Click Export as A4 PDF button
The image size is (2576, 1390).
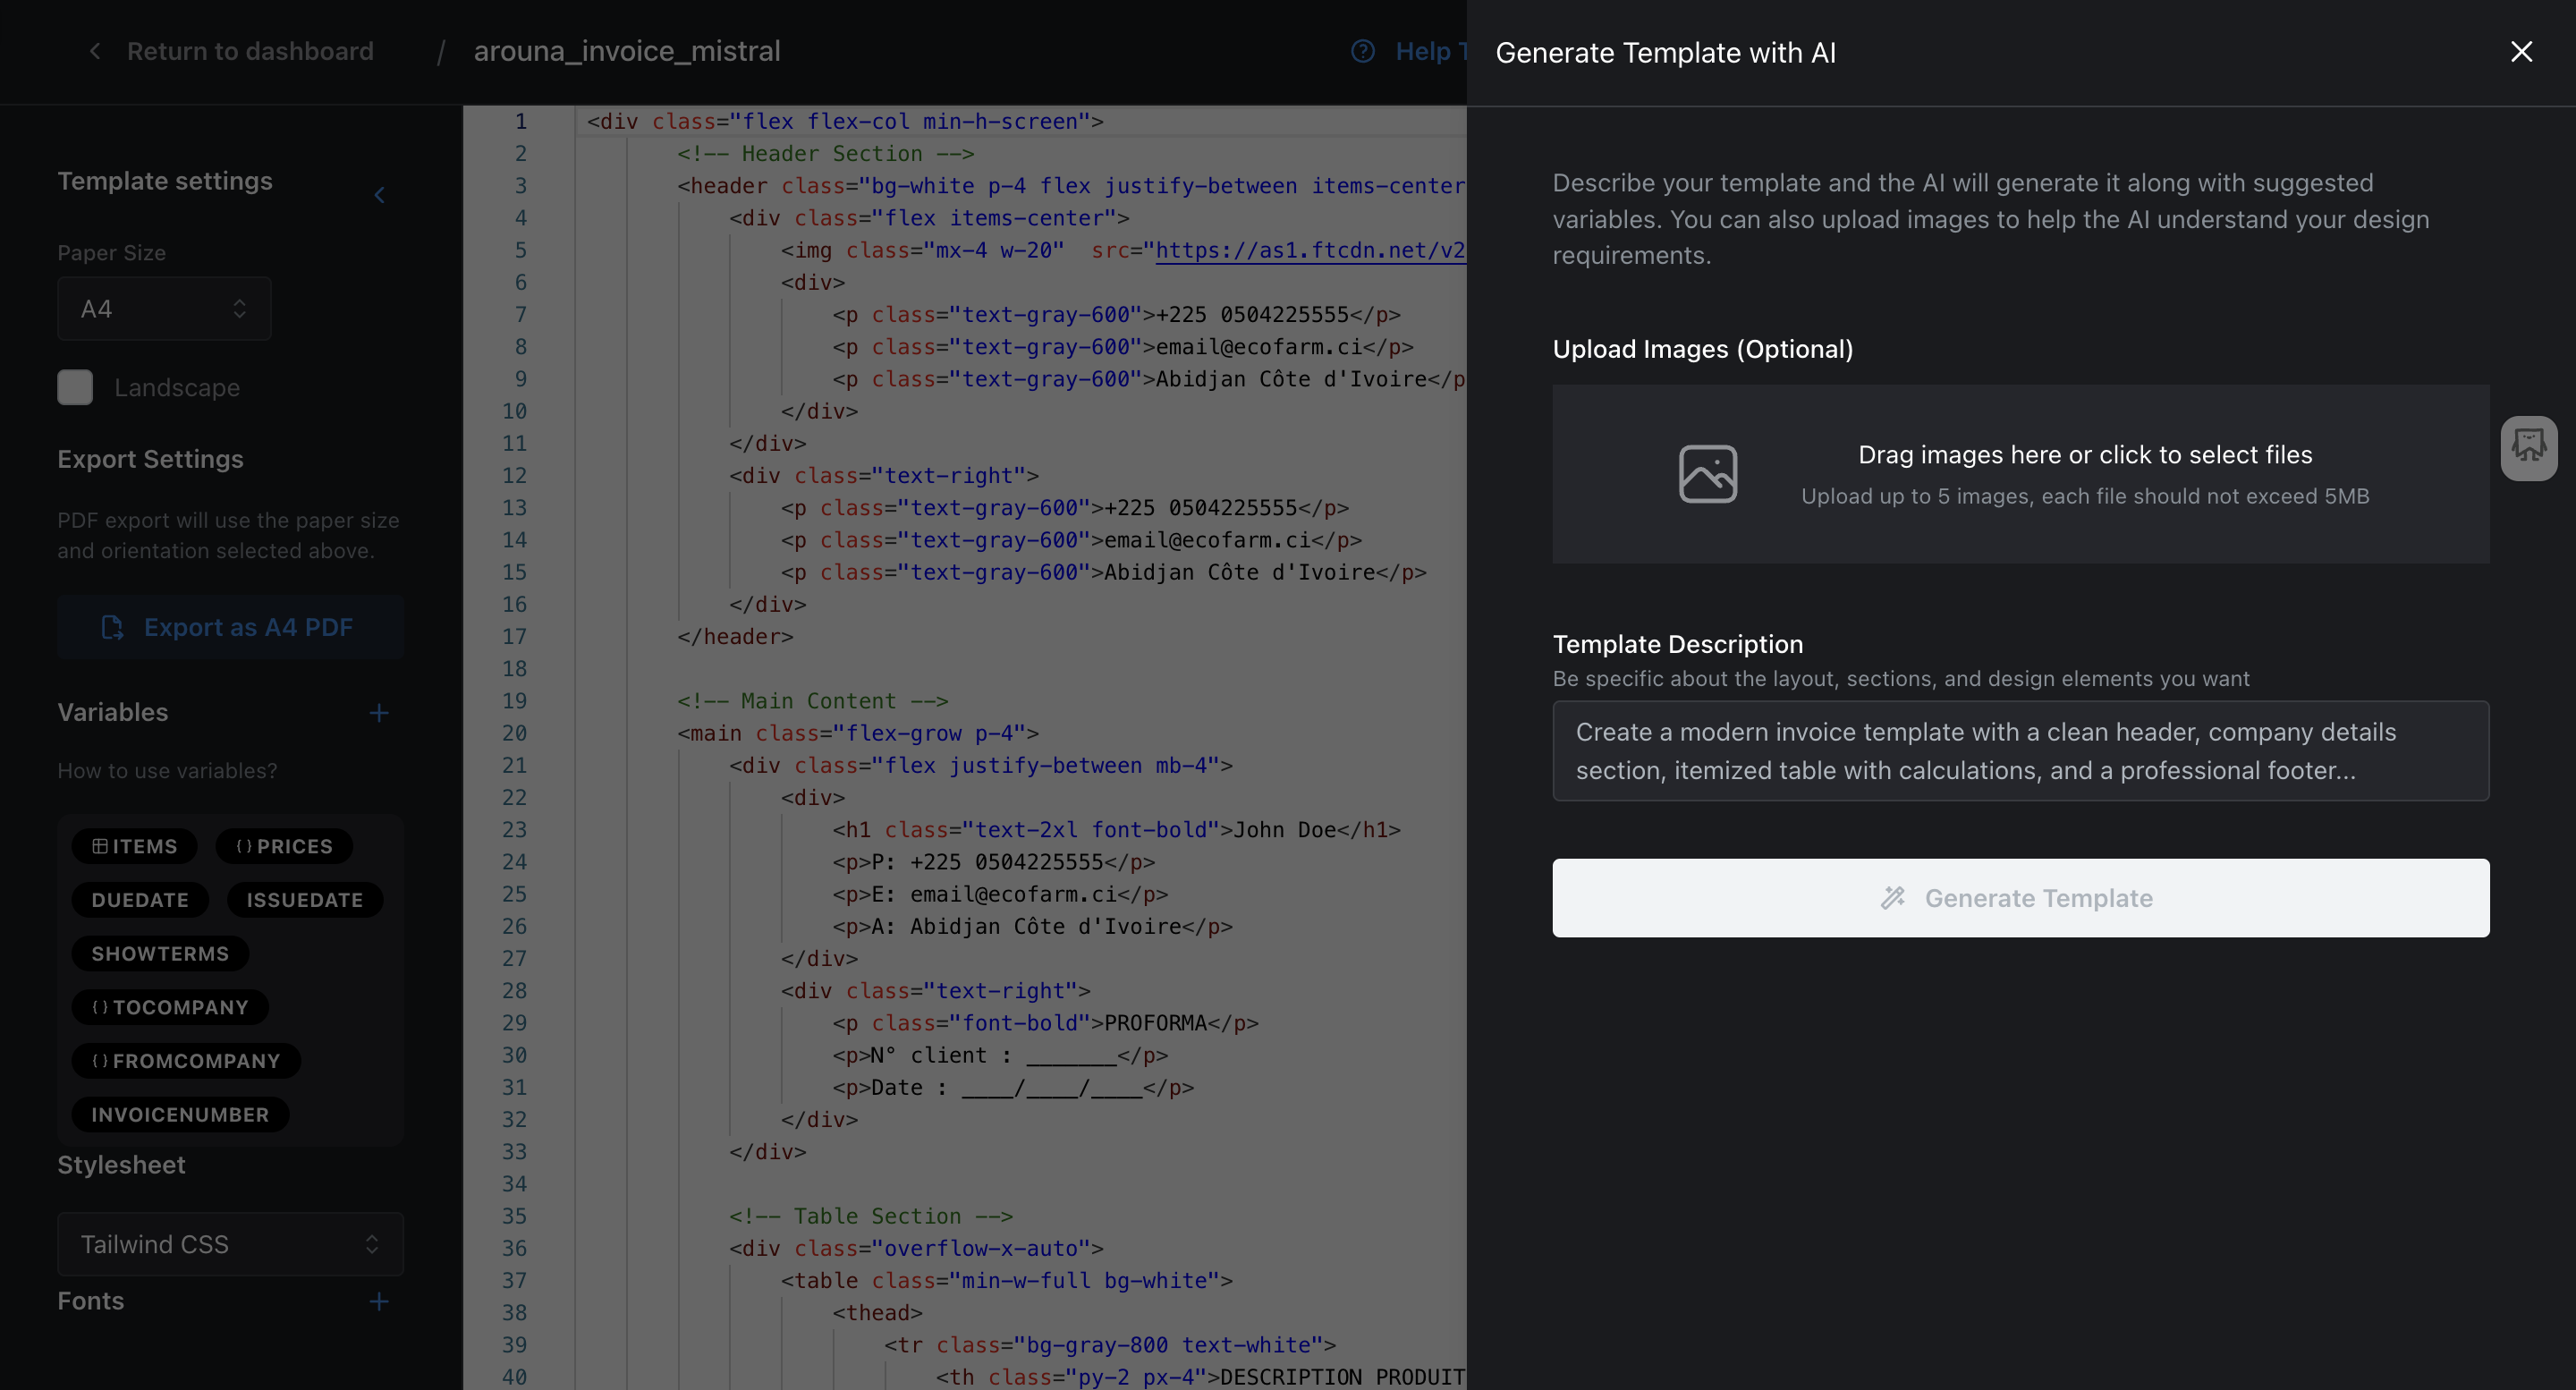point(230,627)
